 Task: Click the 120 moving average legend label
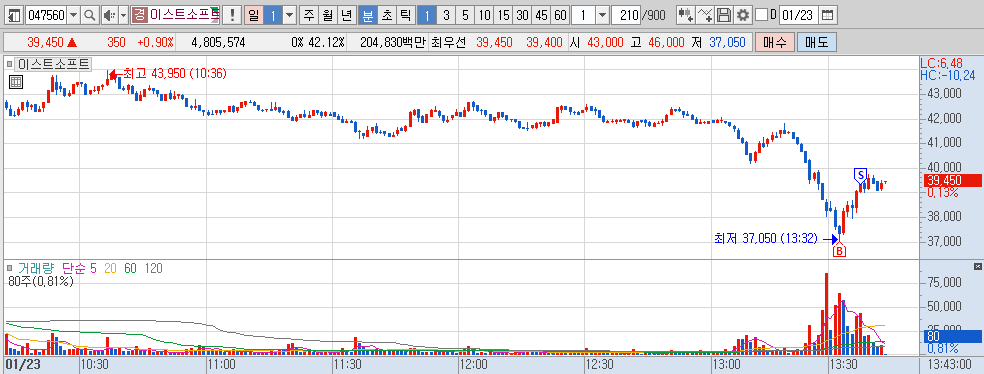tap(153, 268)
